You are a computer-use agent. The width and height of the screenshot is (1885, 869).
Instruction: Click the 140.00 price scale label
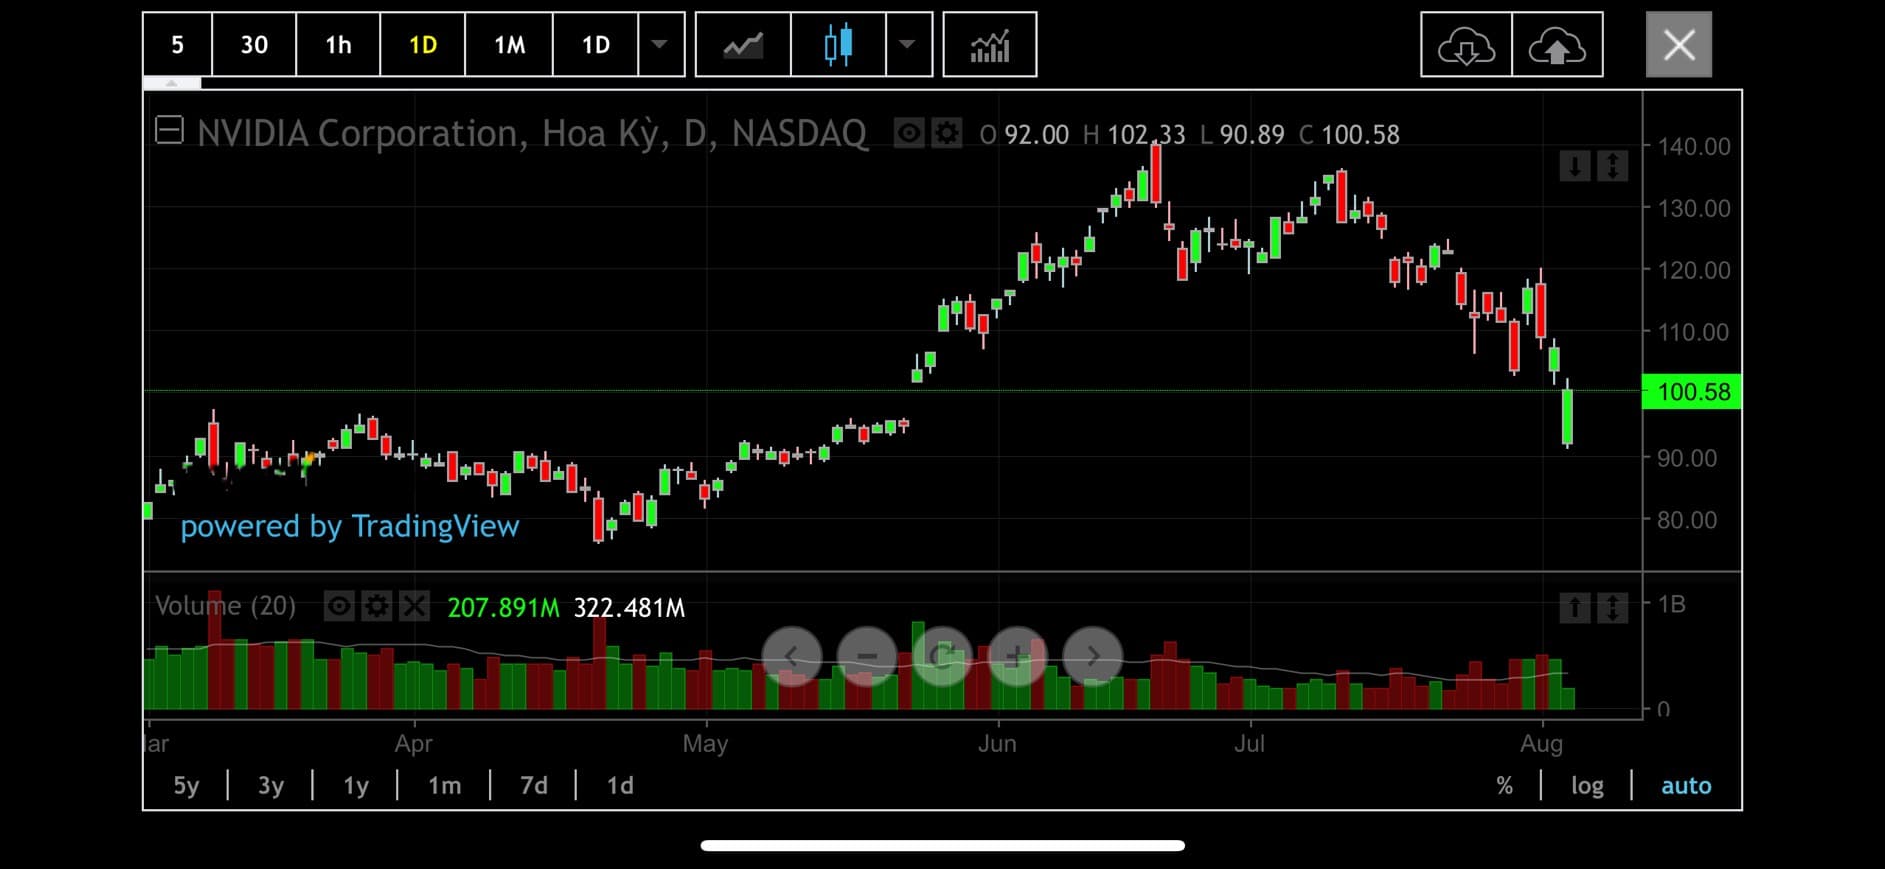(1694, 146)
